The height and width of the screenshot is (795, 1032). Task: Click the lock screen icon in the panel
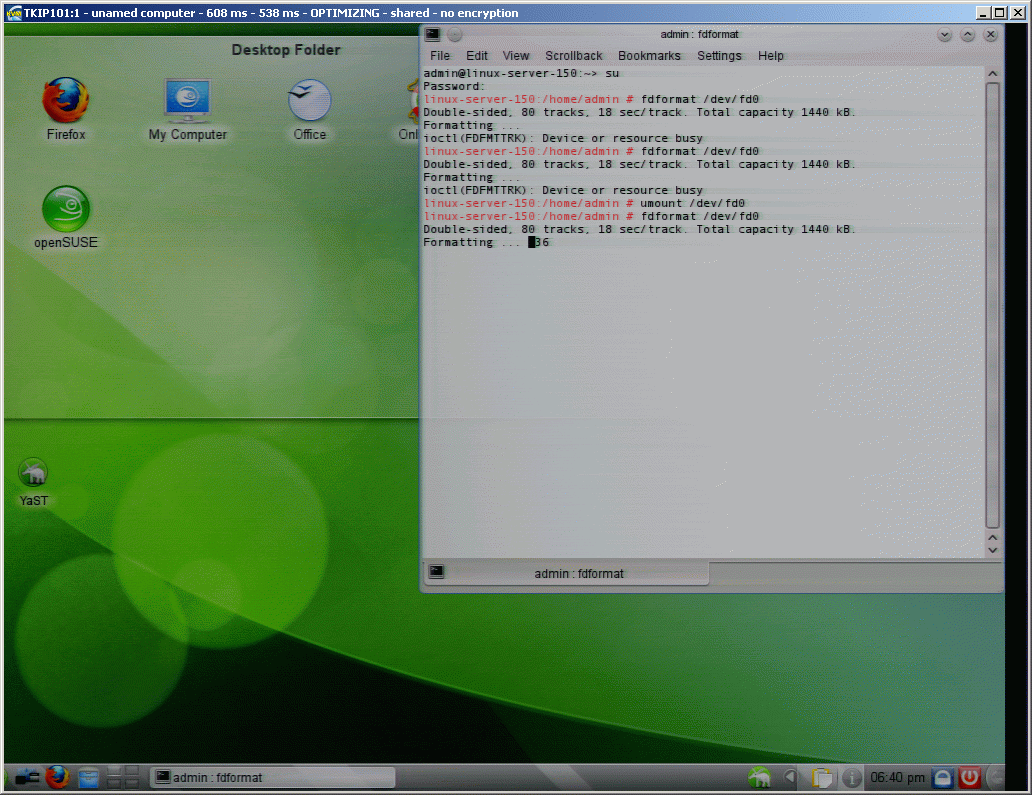click(942, 778)
